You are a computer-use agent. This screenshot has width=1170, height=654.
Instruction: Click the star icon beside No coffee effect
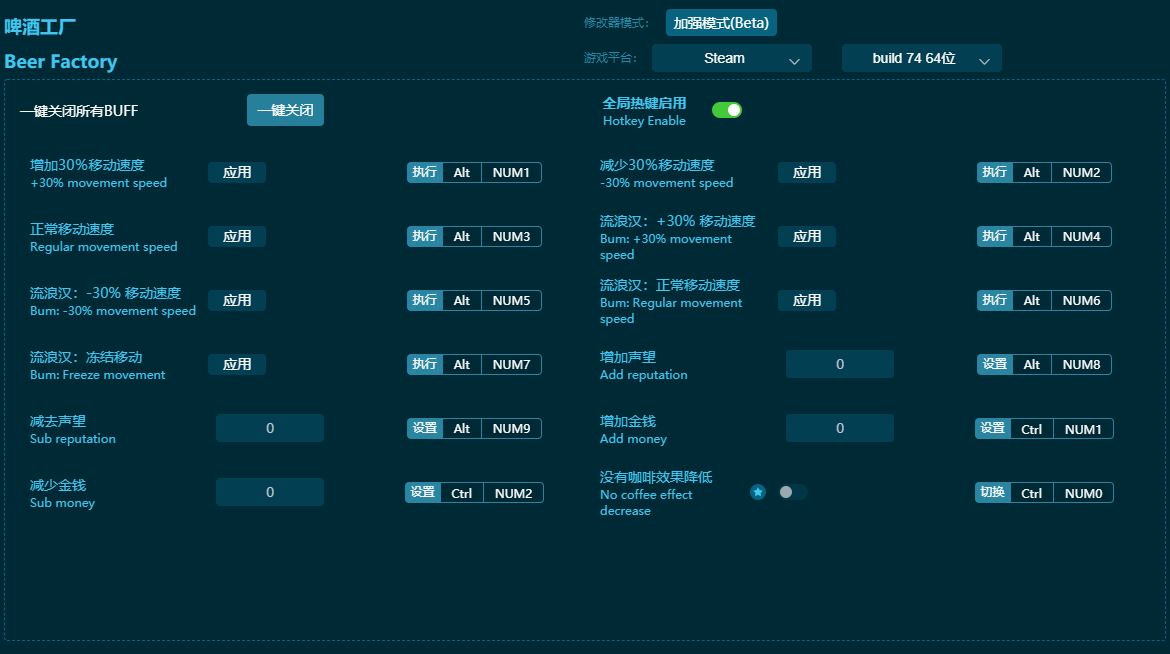[x=758, y=492]
